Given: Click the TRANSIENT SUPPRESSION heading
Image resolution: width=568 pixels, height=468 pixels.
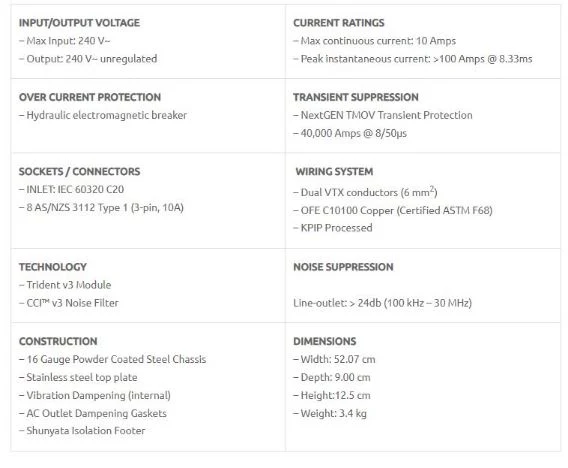Looking at the screenshot, I should 356,97.
